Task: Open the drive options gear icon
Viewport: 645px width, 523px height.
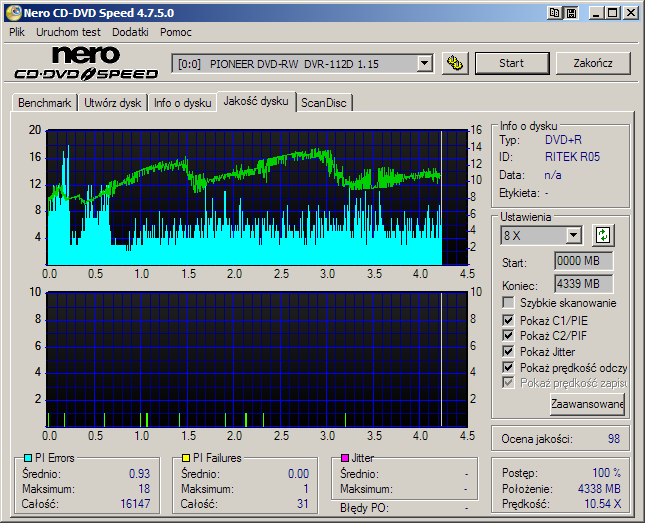Action: coord(455,63)
